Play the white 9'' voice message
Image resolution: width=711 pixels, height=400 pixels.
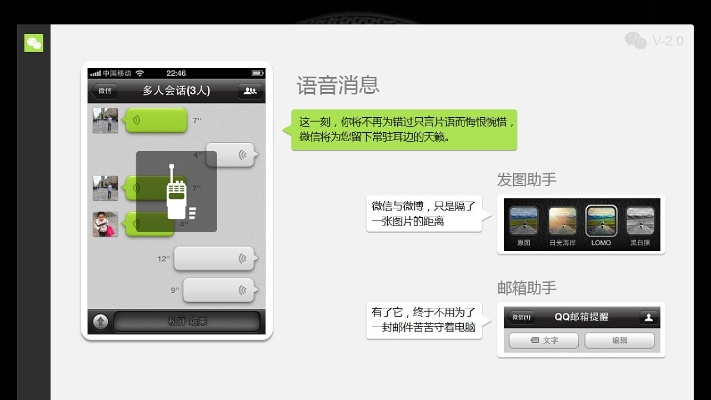click(x=220, y=290)
